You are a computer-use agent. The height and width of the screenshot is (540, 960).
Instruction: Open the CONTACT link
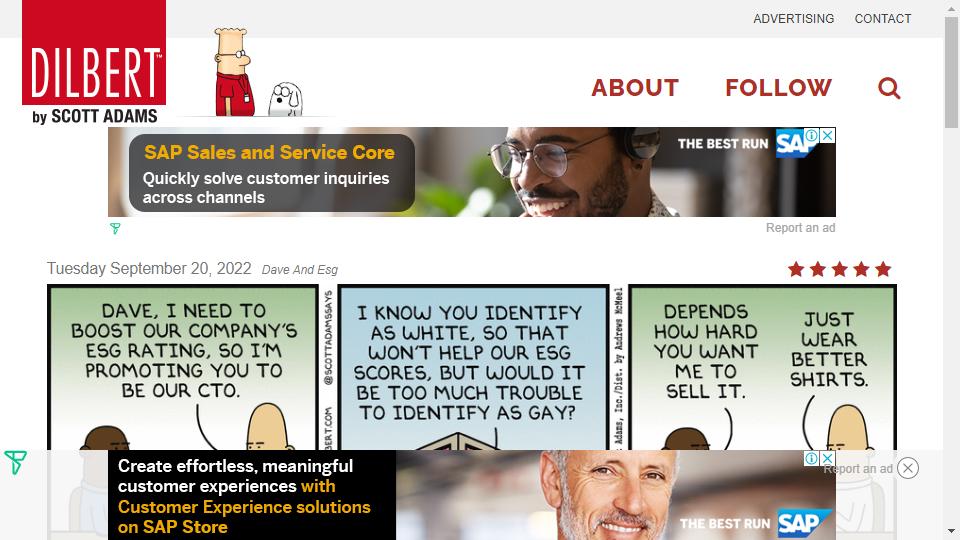pyautogui.click(x=883, y=19)
